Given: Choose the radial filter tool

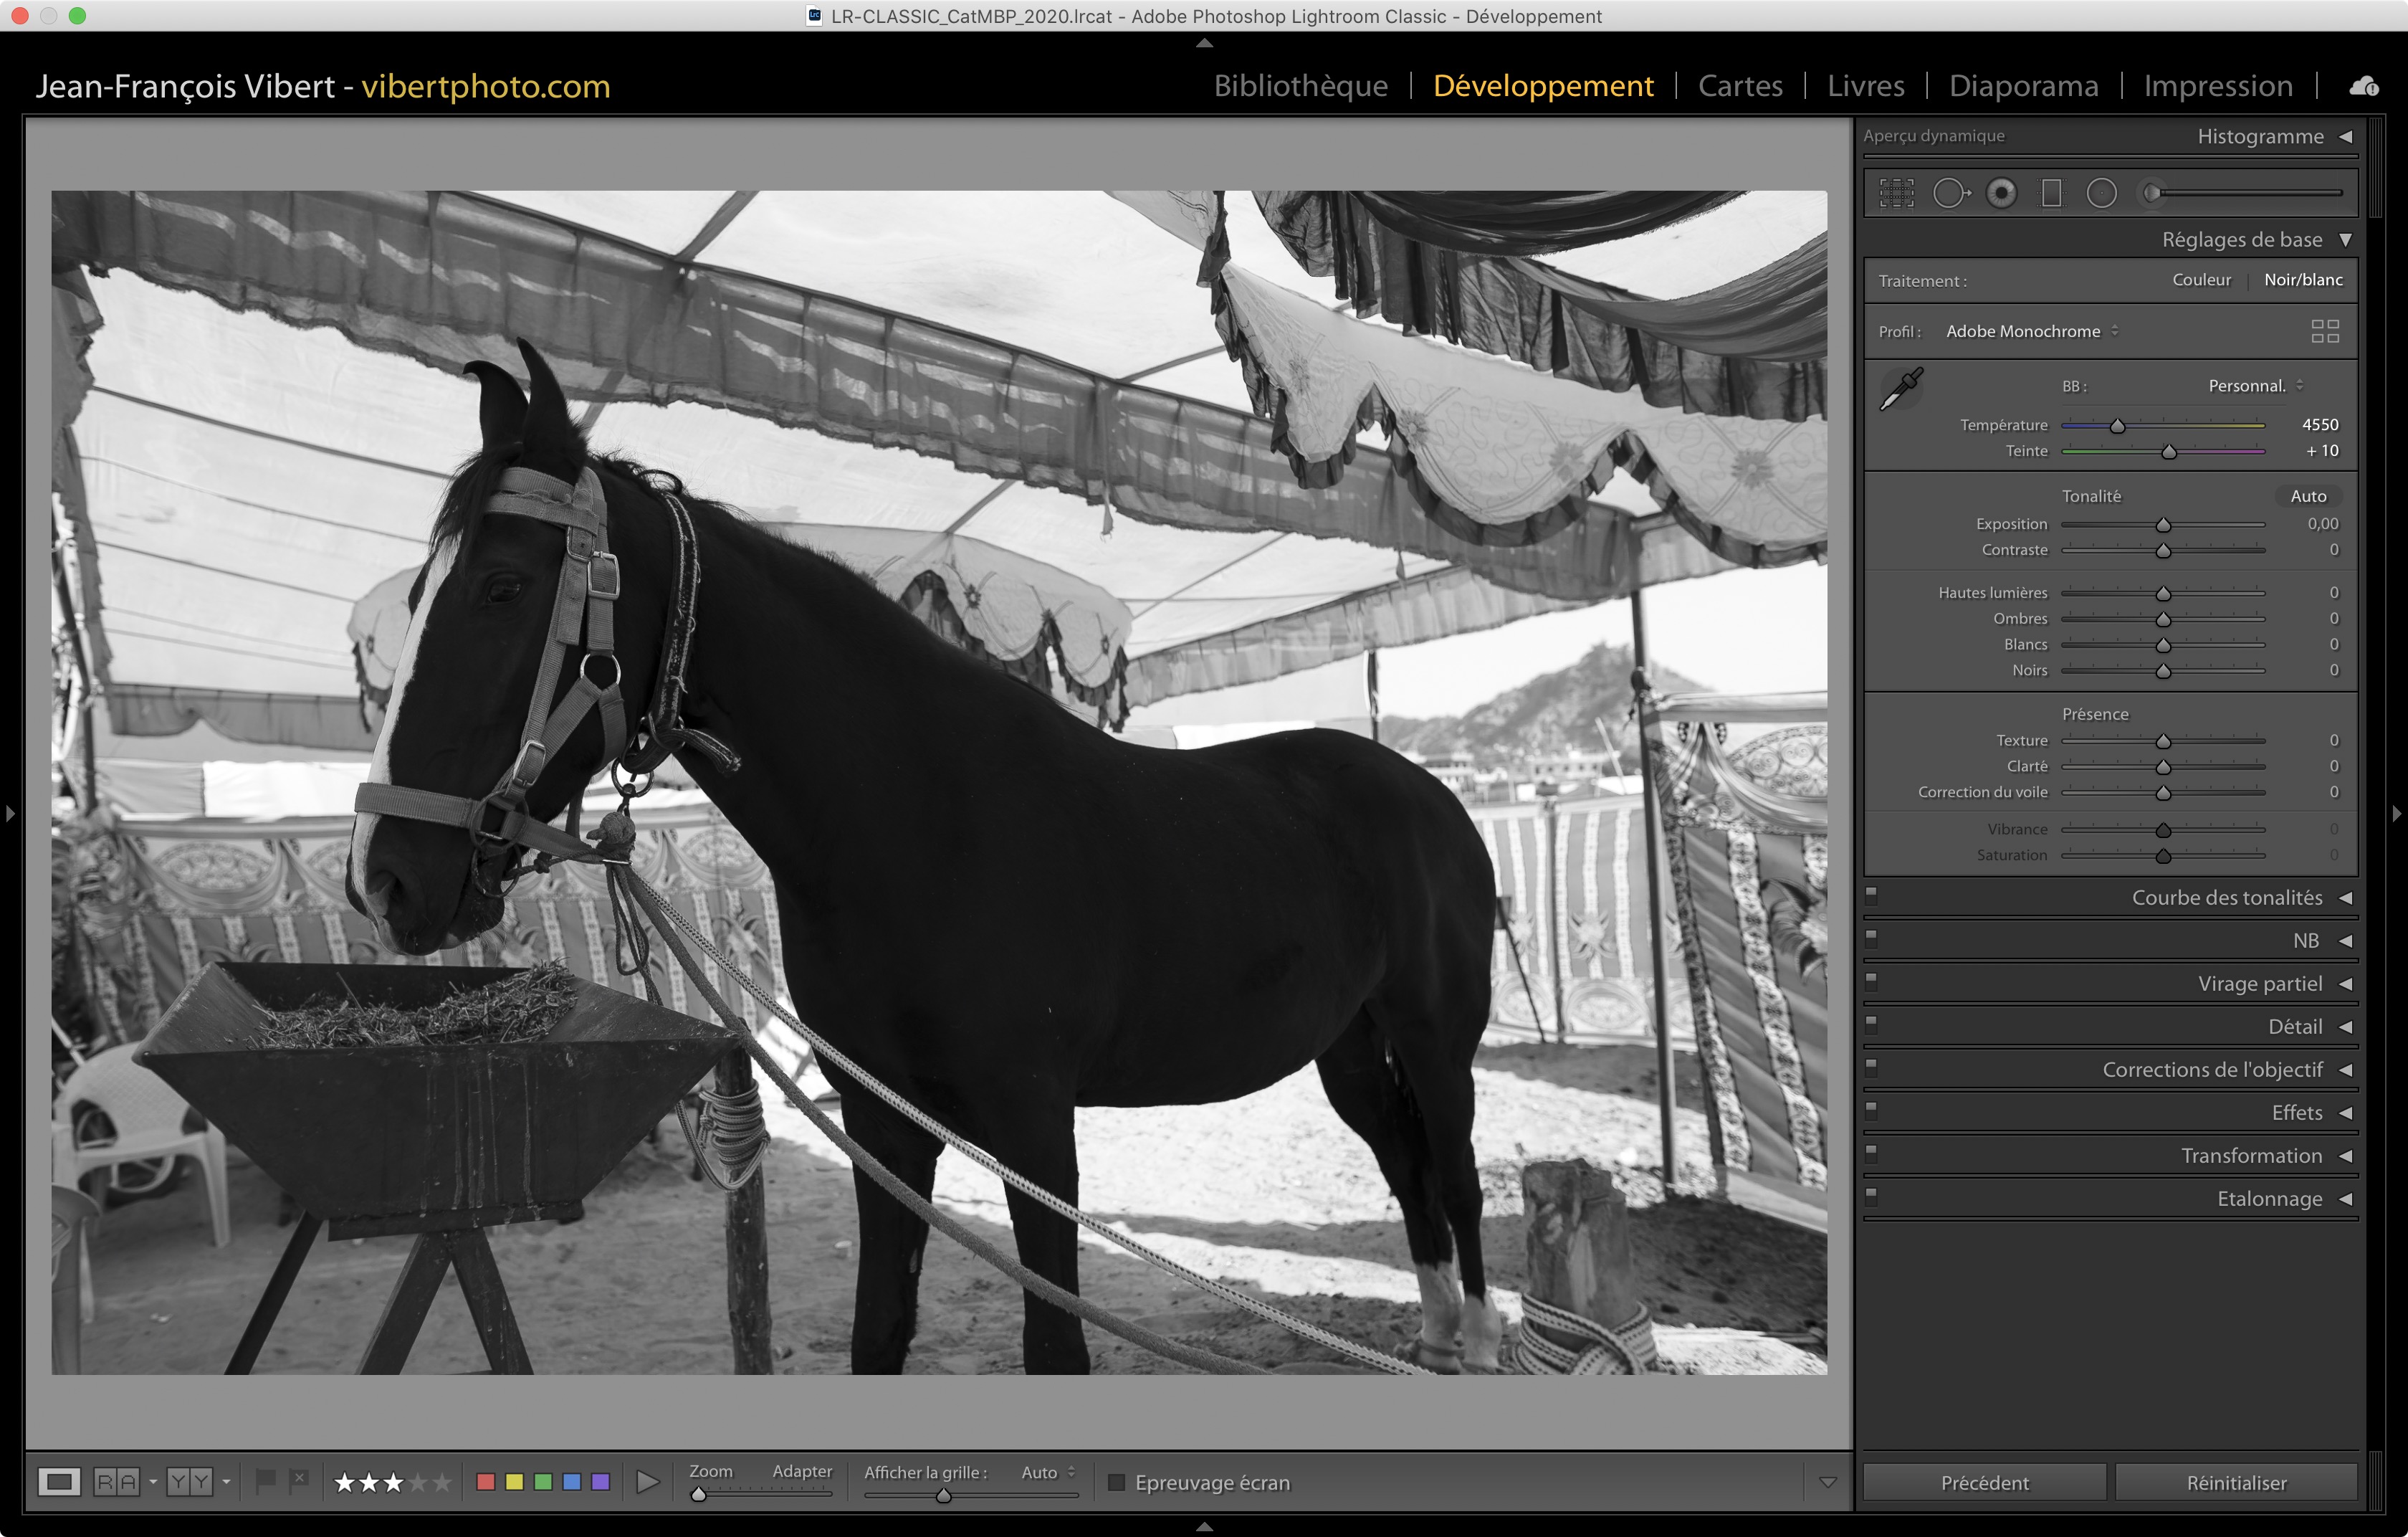Looking at the screenshot, I should coord(2101,193).
